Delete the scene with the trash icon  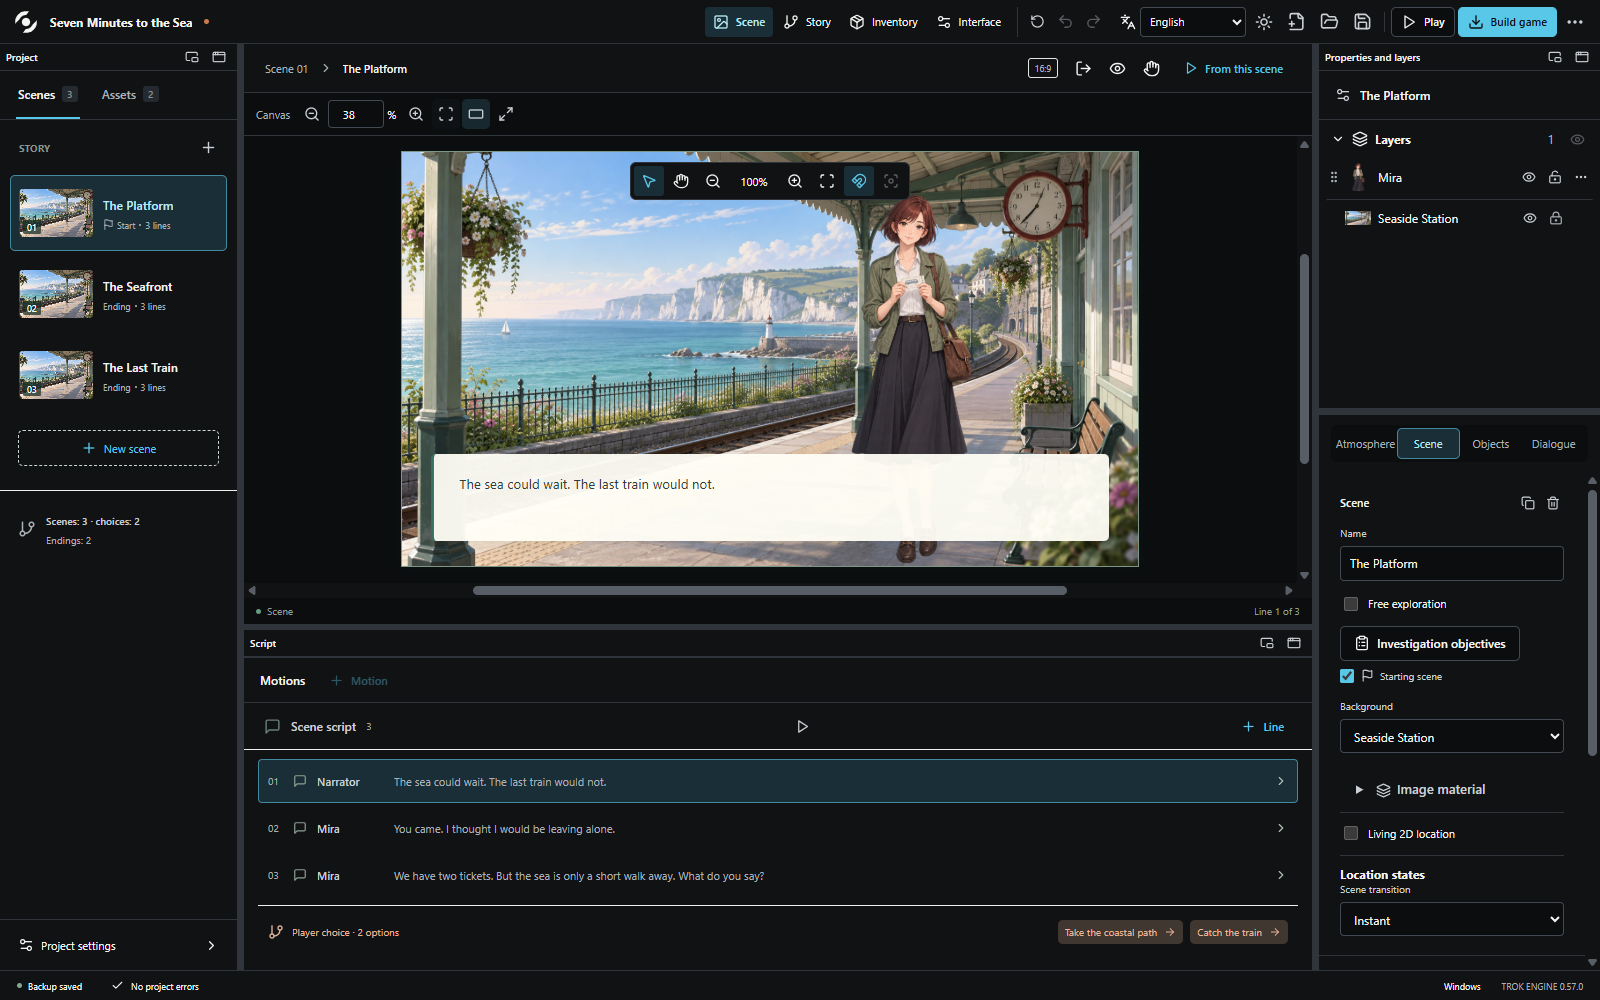tap(1553, 503)
